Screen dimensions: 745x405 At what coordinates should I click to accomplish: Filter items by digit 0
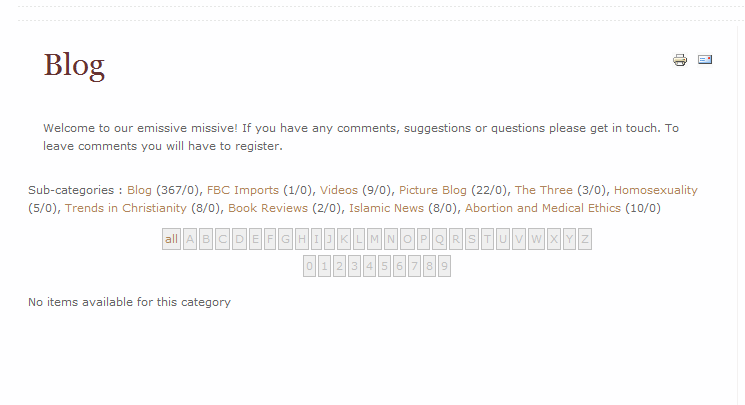coord(310,266)
